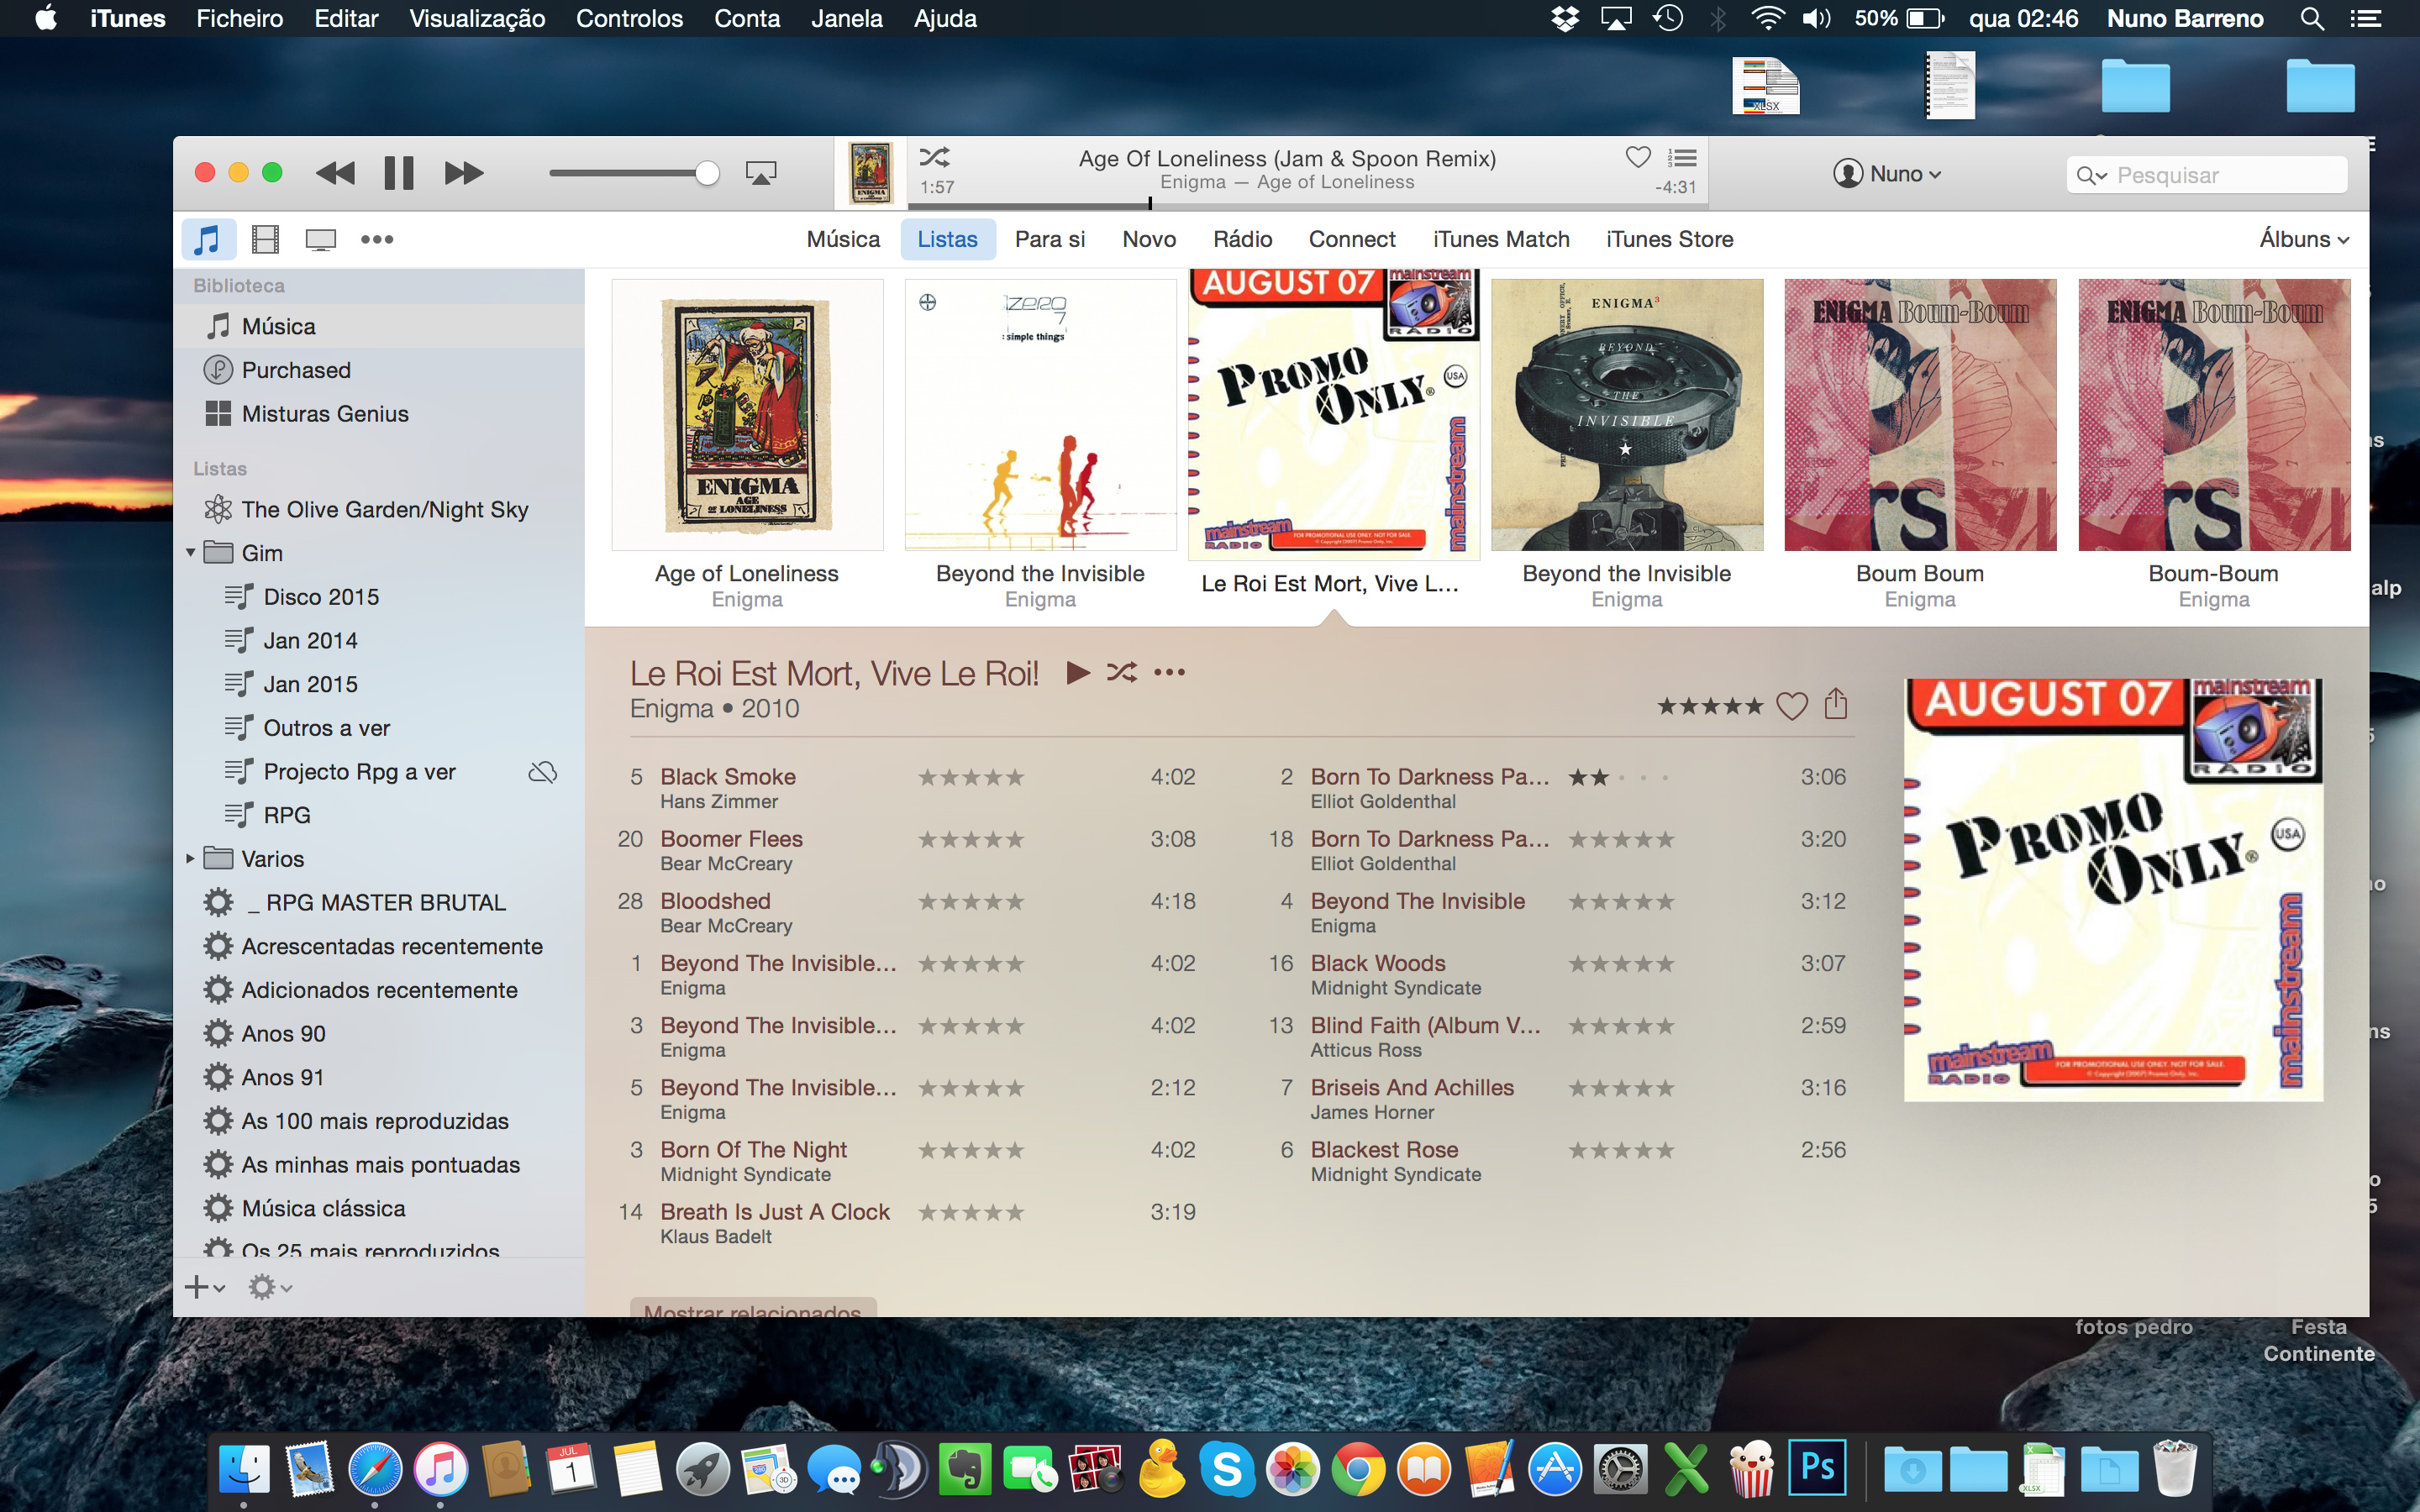This screenshot has width=2420, height=1512.
Task: Shuffle the Le Roi Est Mort album
Action: coord(1122,672)
